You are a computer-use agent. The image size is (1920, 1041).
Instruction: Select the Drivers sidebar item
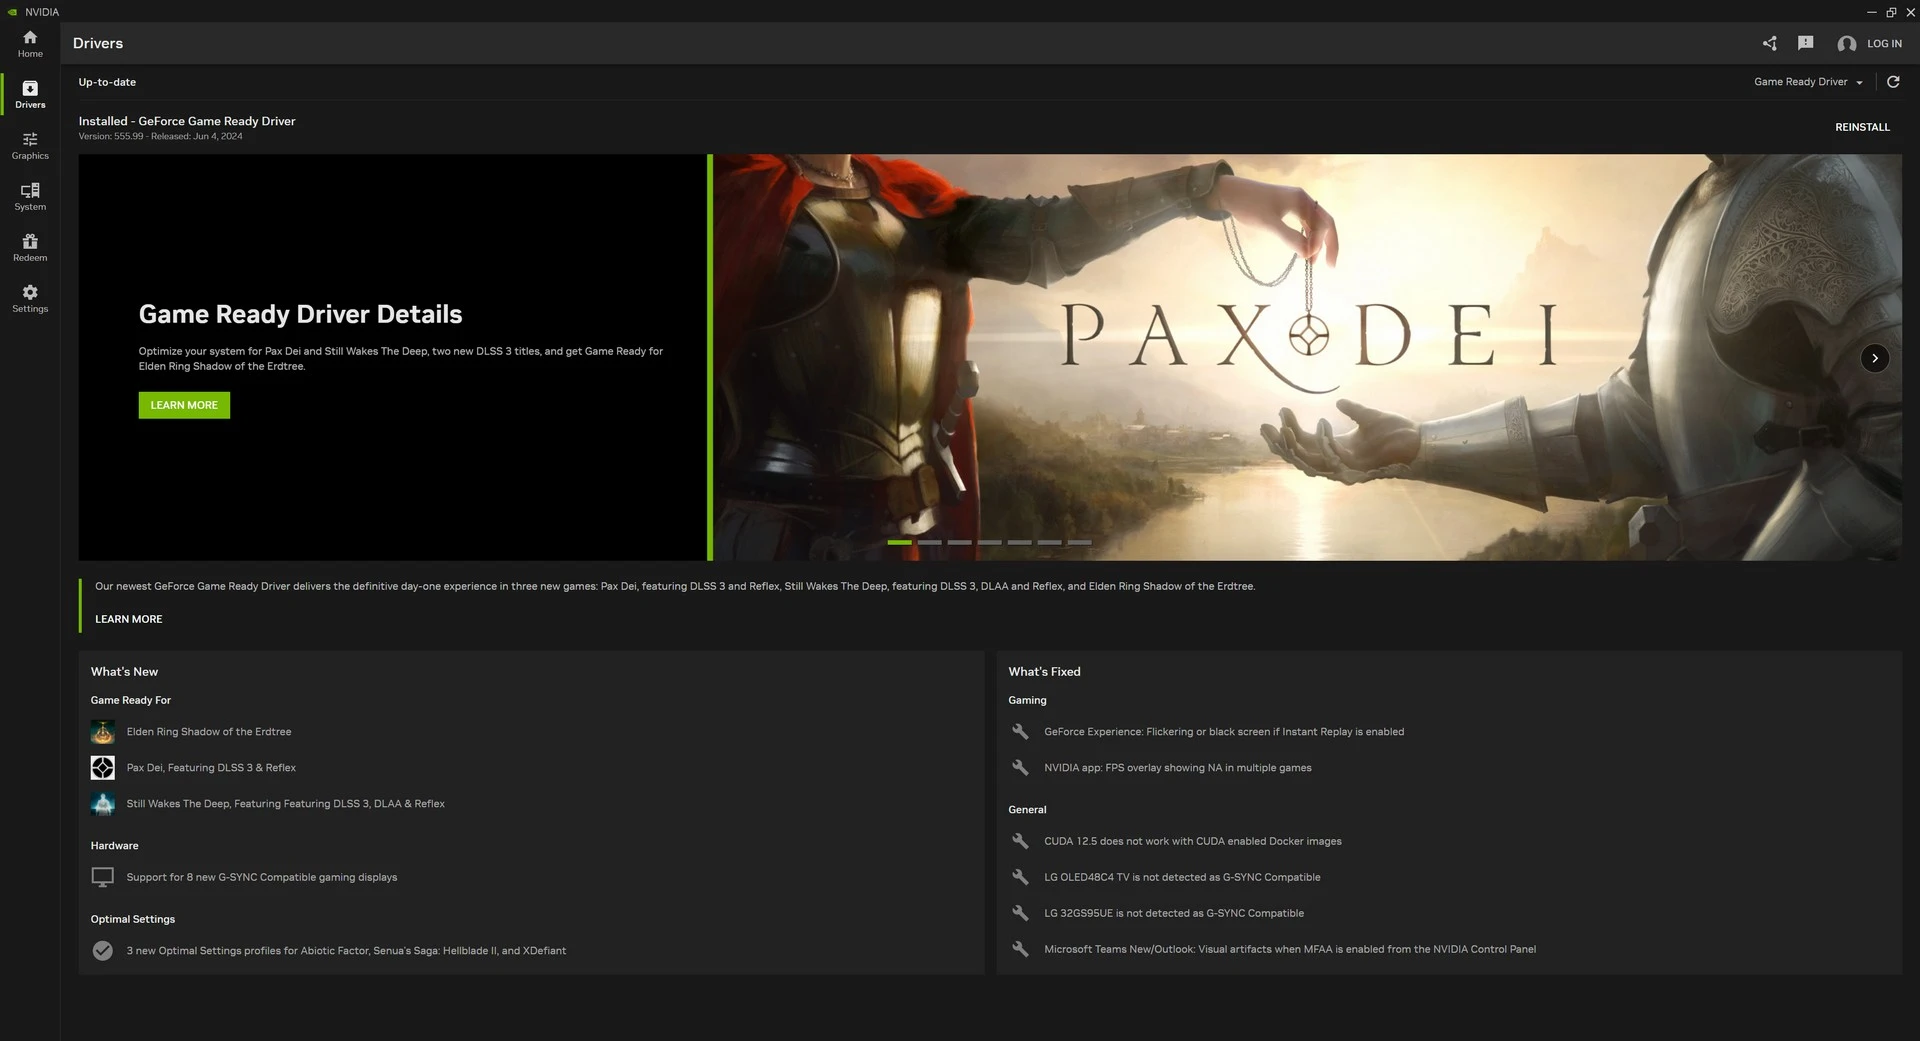(x=30, y=94)
